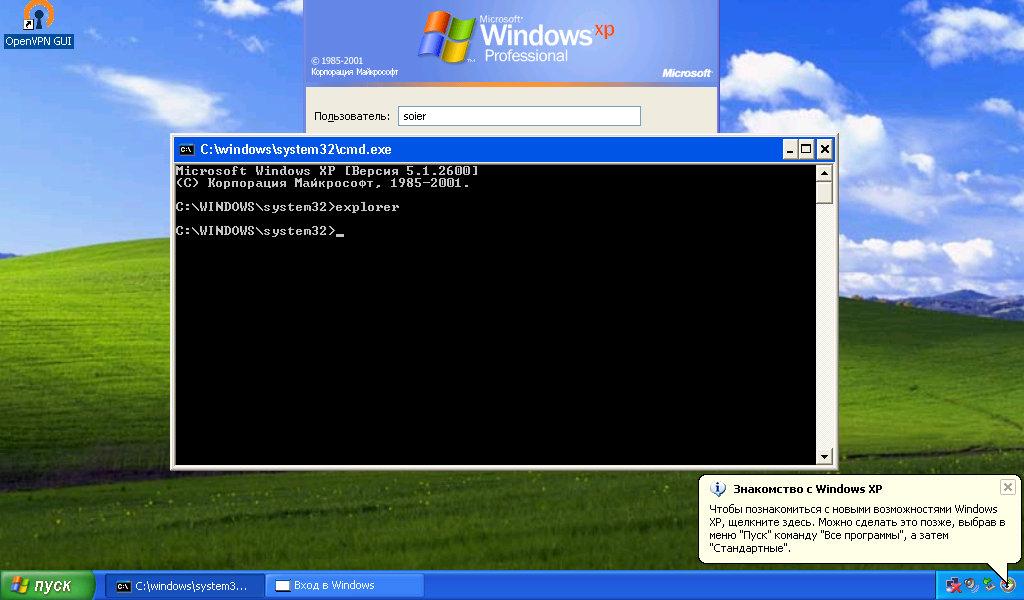Click the info icon in the balloon tip

pyautogui.click(x=717, y=489)
